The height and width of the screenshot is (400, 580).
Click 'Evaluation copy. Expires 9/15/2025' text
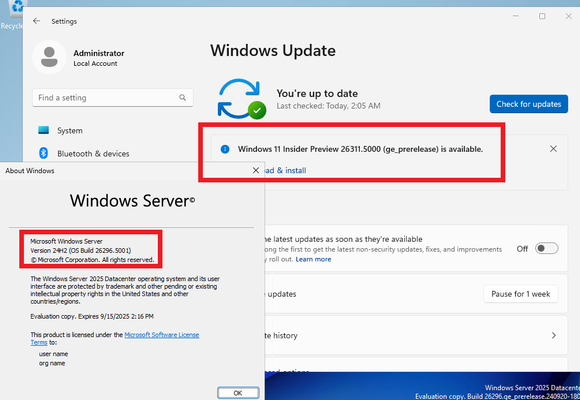pos(92,316)
